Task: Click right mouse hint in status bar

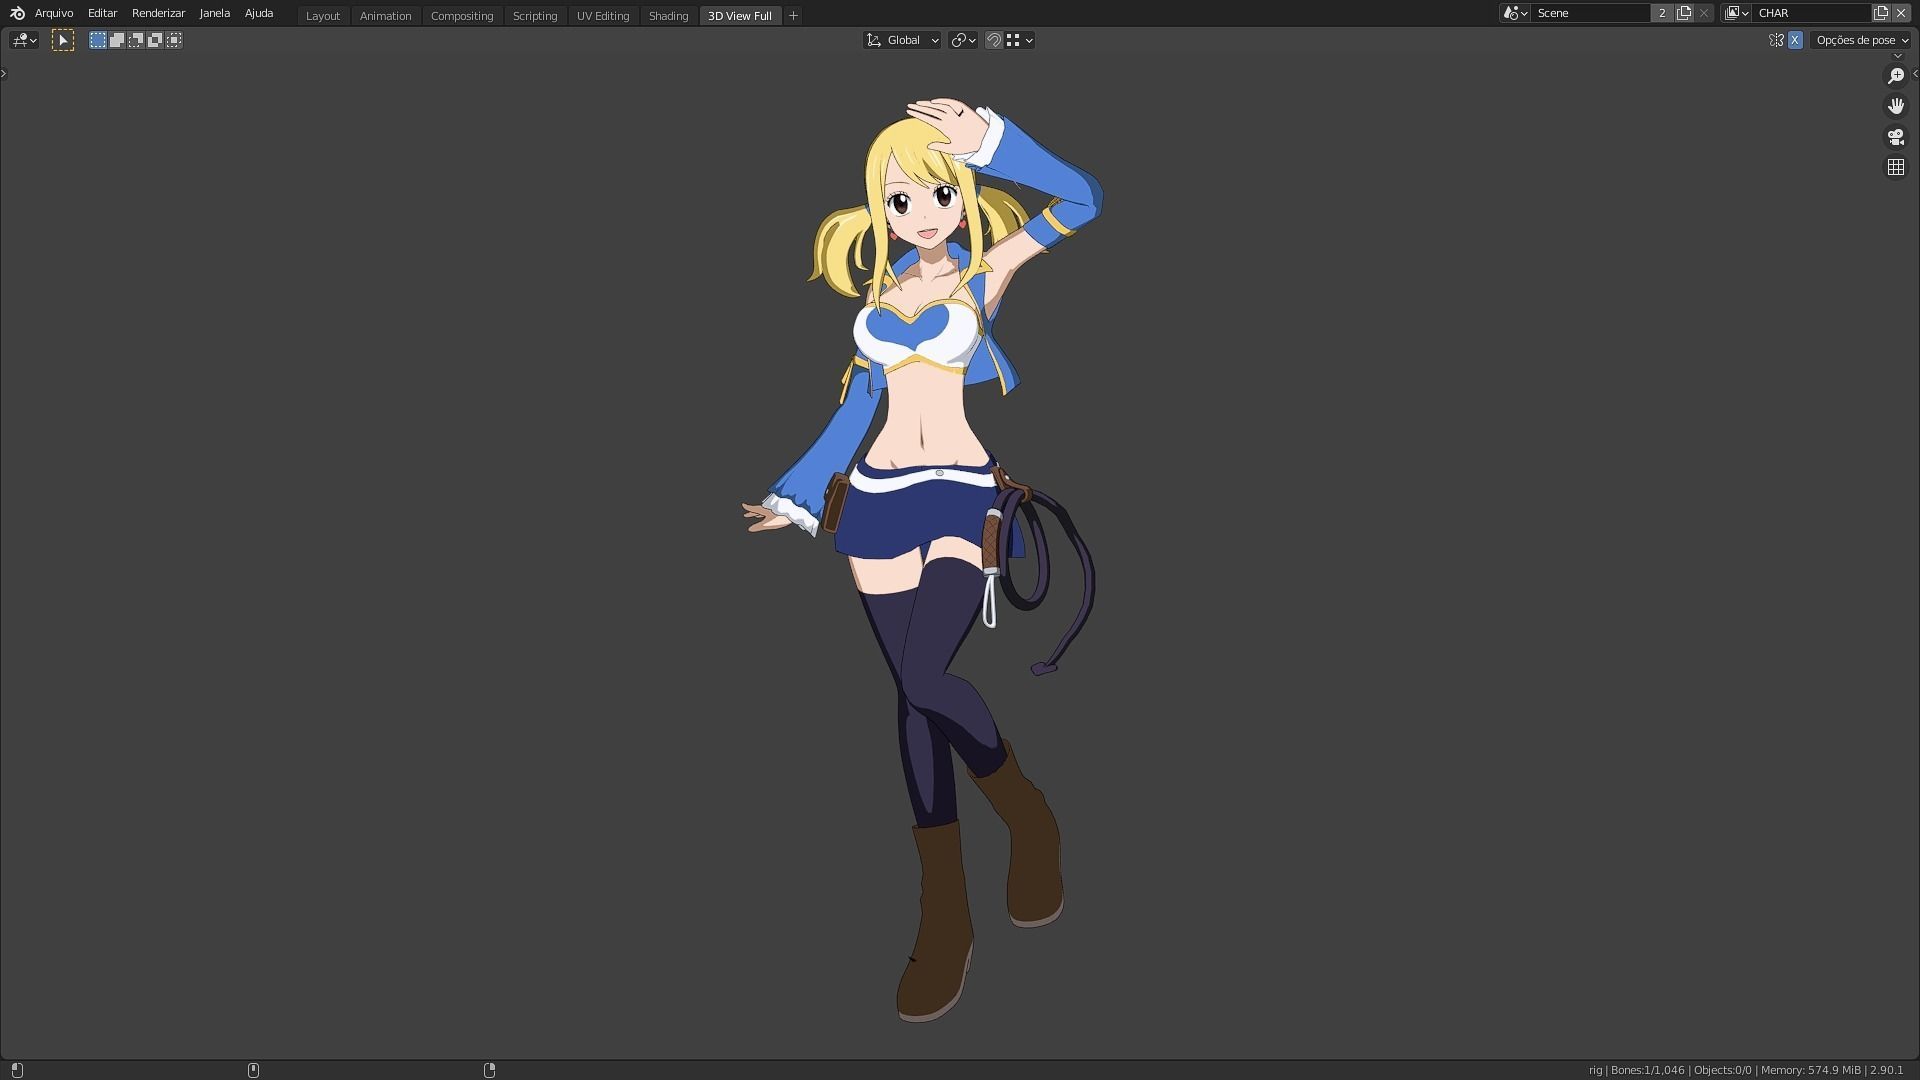Action: [x=489, y=1070]
